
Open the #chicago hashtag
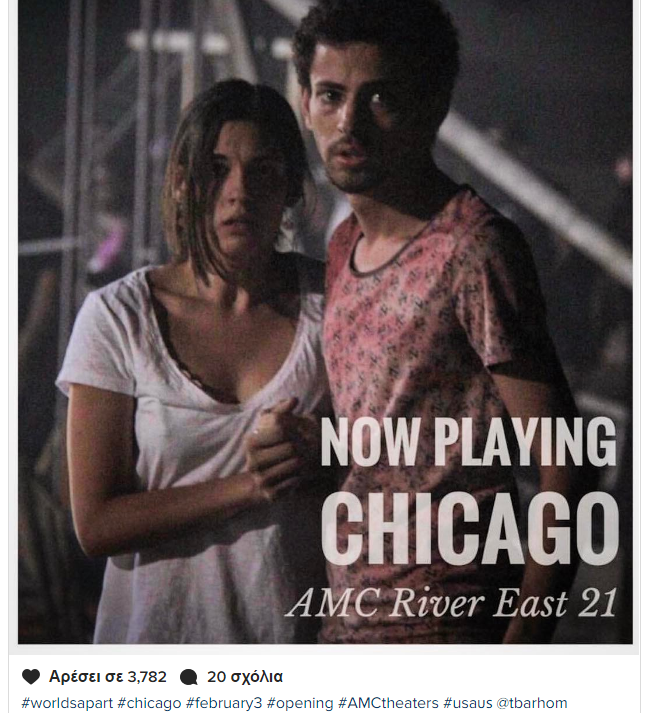[149, 703]
